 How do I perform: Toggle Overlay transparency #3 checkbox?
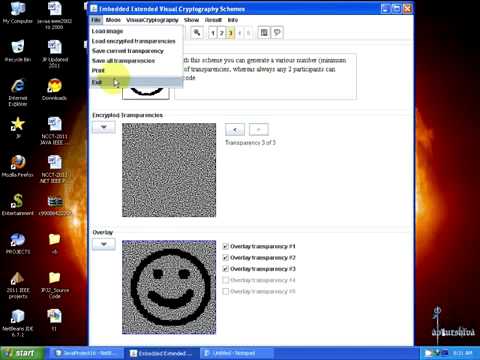[225, 269]
